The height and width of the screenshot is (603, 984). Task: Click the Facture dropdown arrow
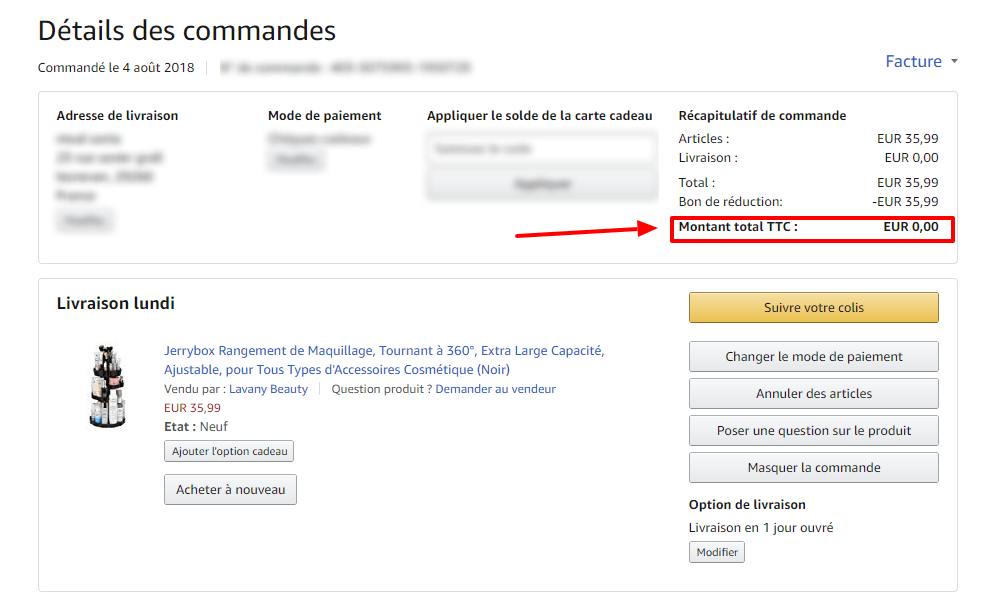click(954, 62)
